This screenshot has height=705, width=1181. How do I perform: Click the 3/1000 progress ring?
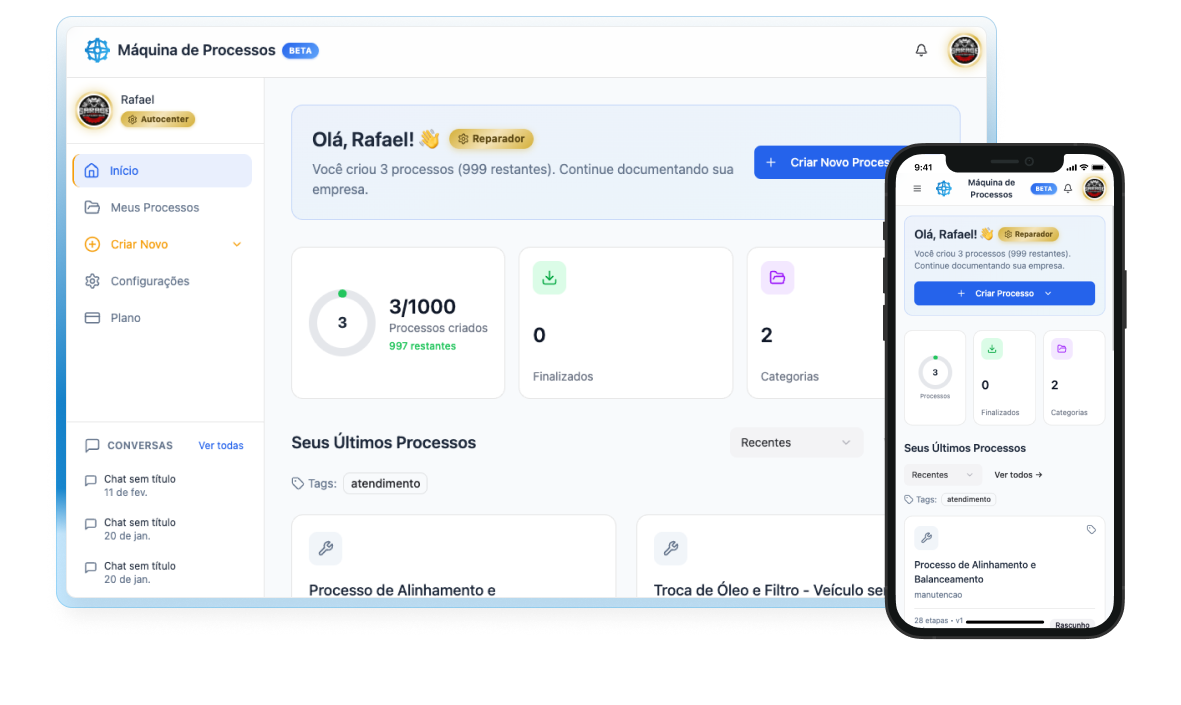(342, 323)
